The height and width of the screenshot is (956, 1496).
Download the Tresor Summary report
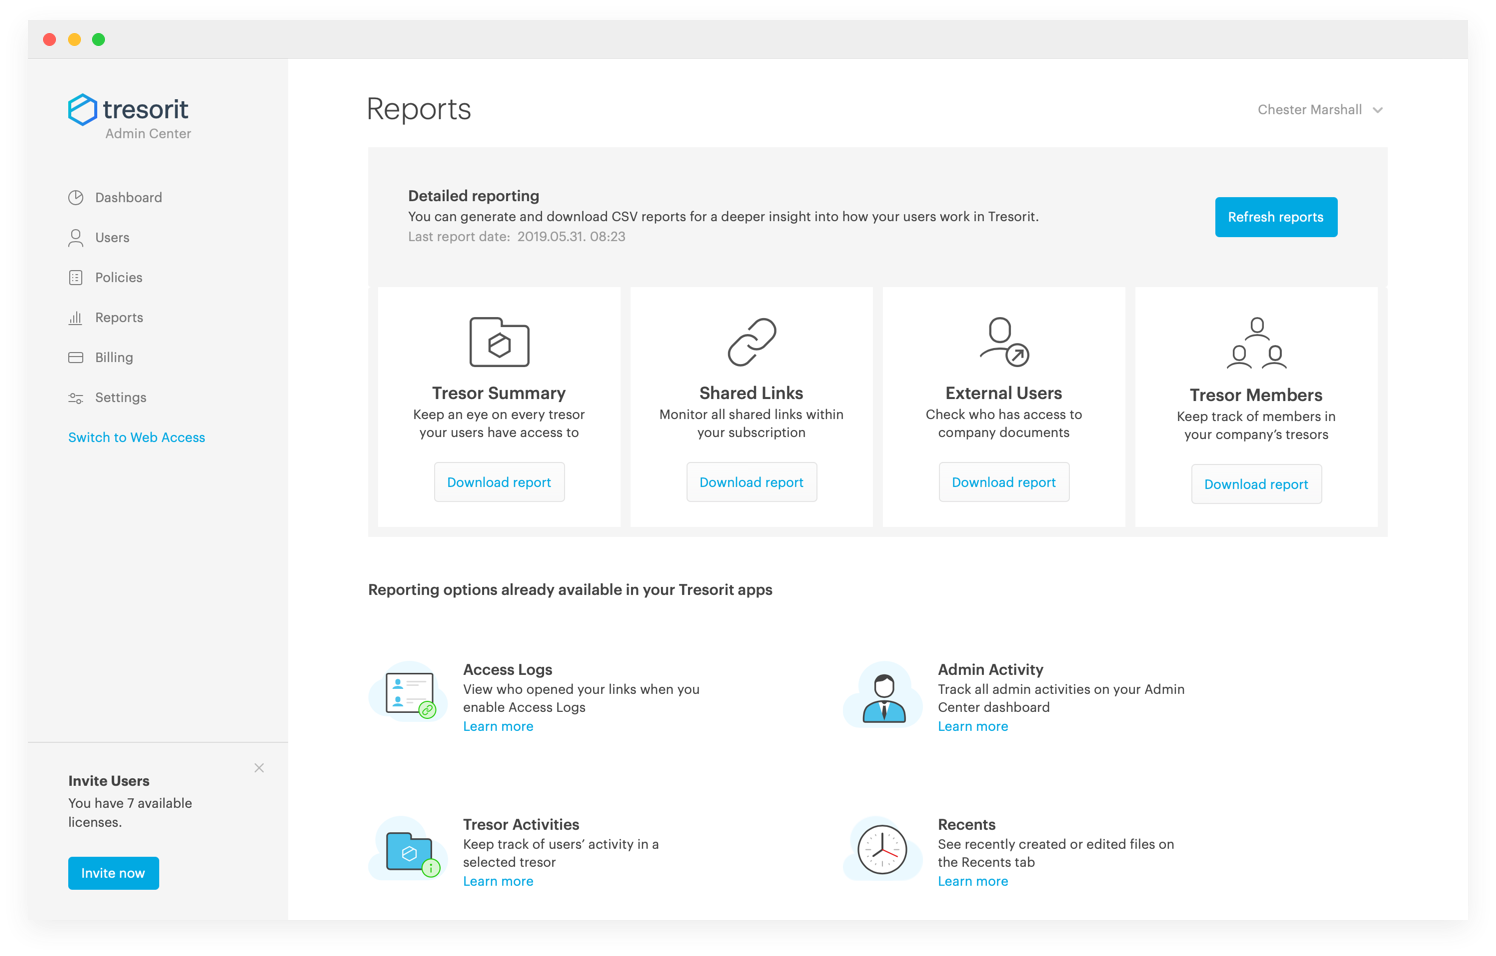tap(499, 482)
